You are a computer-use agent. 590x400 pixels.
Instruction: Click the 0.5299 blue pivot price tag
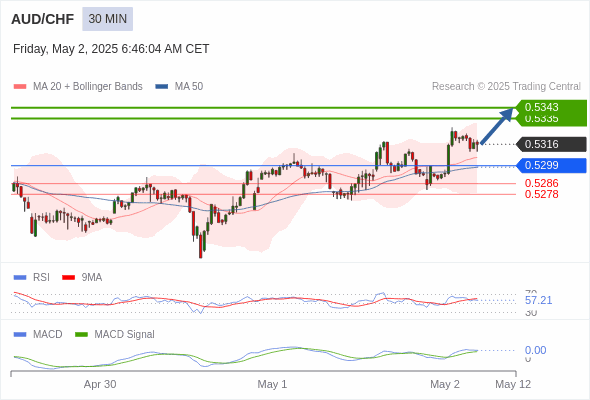pyautogui.click(x=551, y=165)
